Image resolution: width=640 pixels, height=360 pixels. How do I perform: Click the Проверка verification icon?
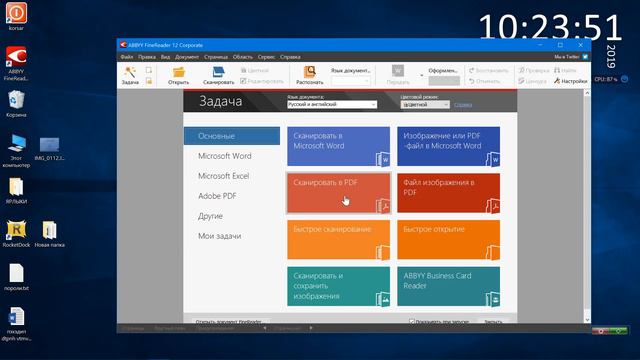pos(521,71)
